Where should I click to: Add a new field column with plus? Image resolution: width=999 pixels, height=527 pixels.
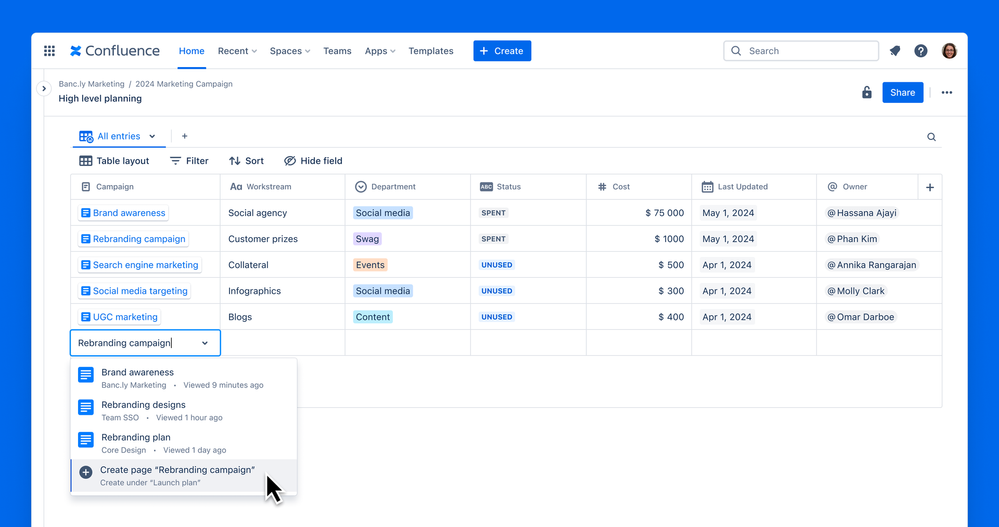[930, 187]
